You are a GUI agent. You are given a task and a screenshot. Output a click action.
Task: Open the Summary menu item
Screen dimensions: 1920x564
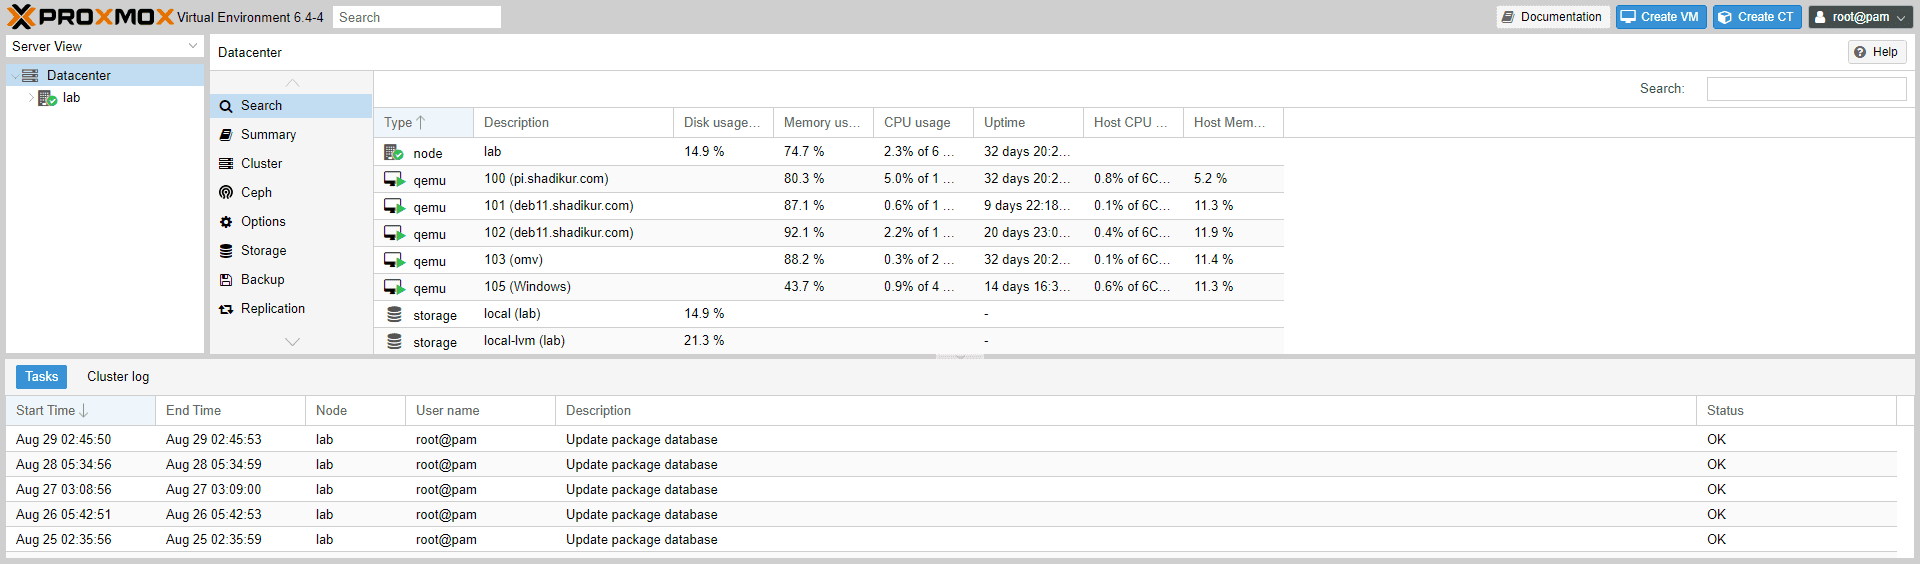click(291, 135)
